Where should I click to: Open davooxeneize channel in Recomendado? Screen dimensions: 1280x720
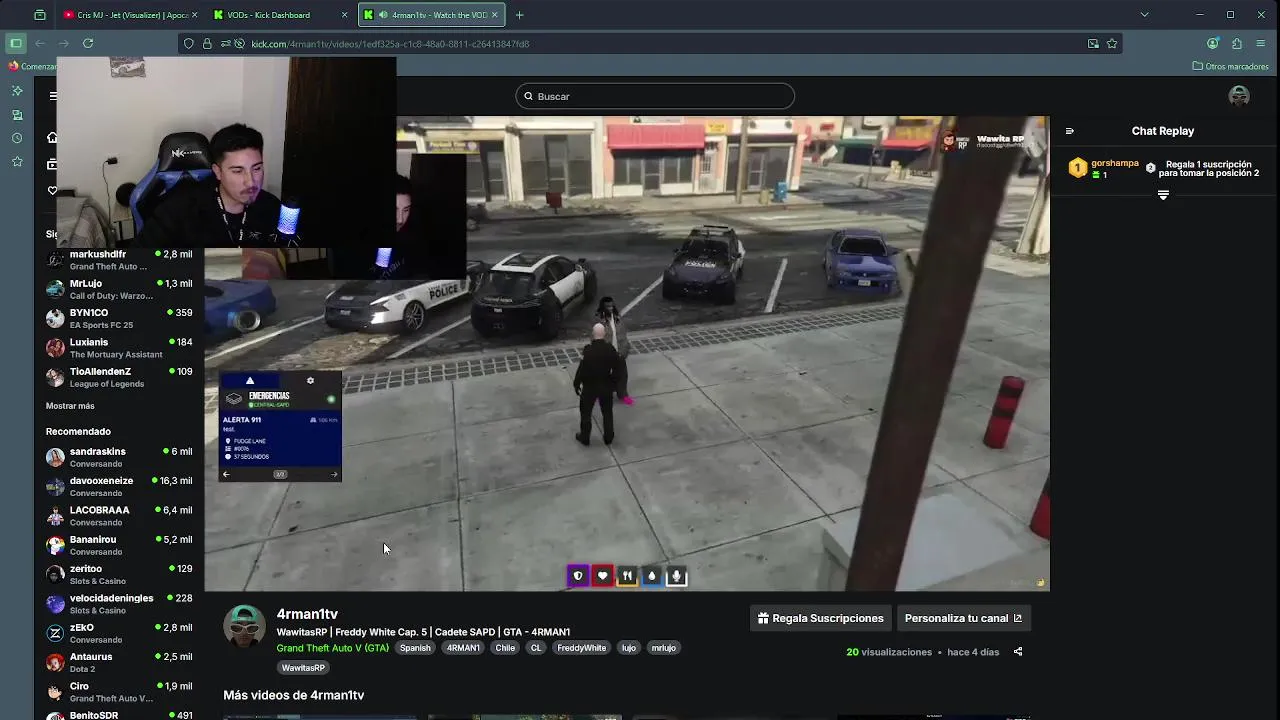pos(119,486)
